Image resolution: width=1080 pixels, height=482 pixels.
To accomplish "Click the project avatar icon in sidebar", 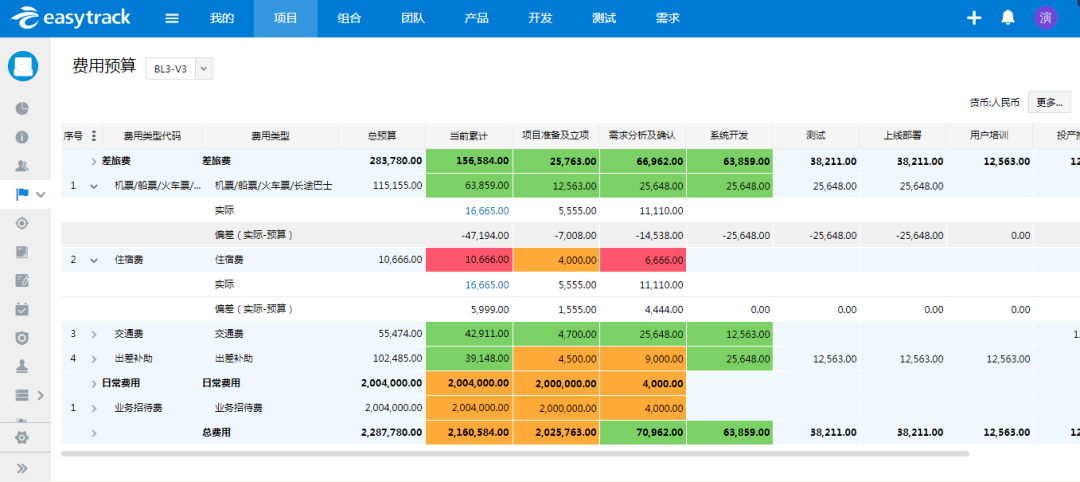I will point(23,67).
